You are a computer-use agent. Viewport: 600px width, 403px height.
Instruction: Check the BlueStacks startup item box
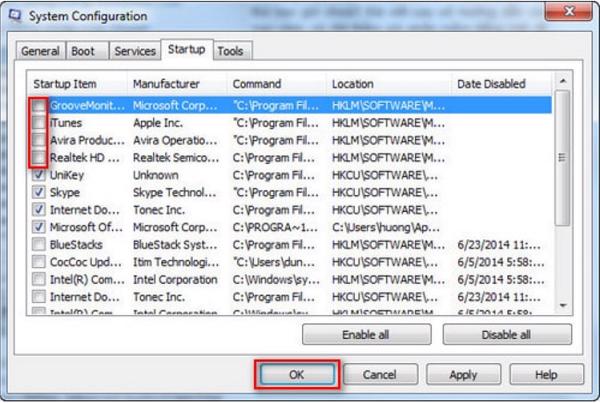click(38, 243)
